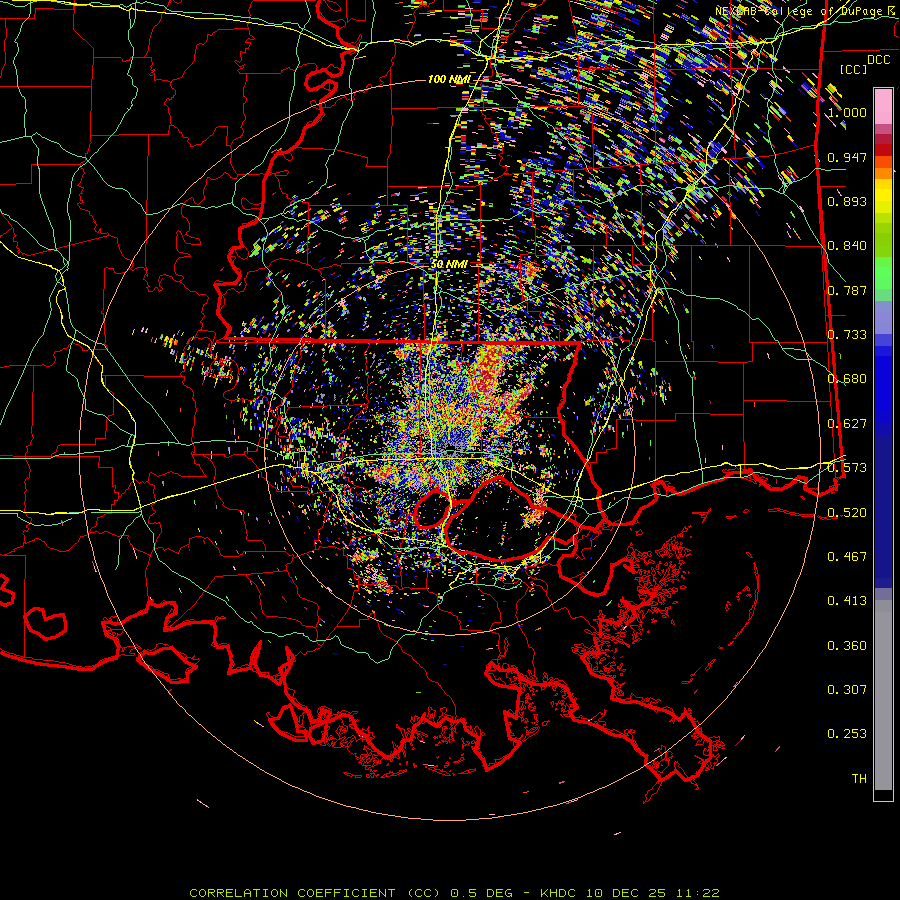Viewport: 900px width, 900px height.
Task: Pick the gray segment of the color bar
Action: click(x=883, y=695)
